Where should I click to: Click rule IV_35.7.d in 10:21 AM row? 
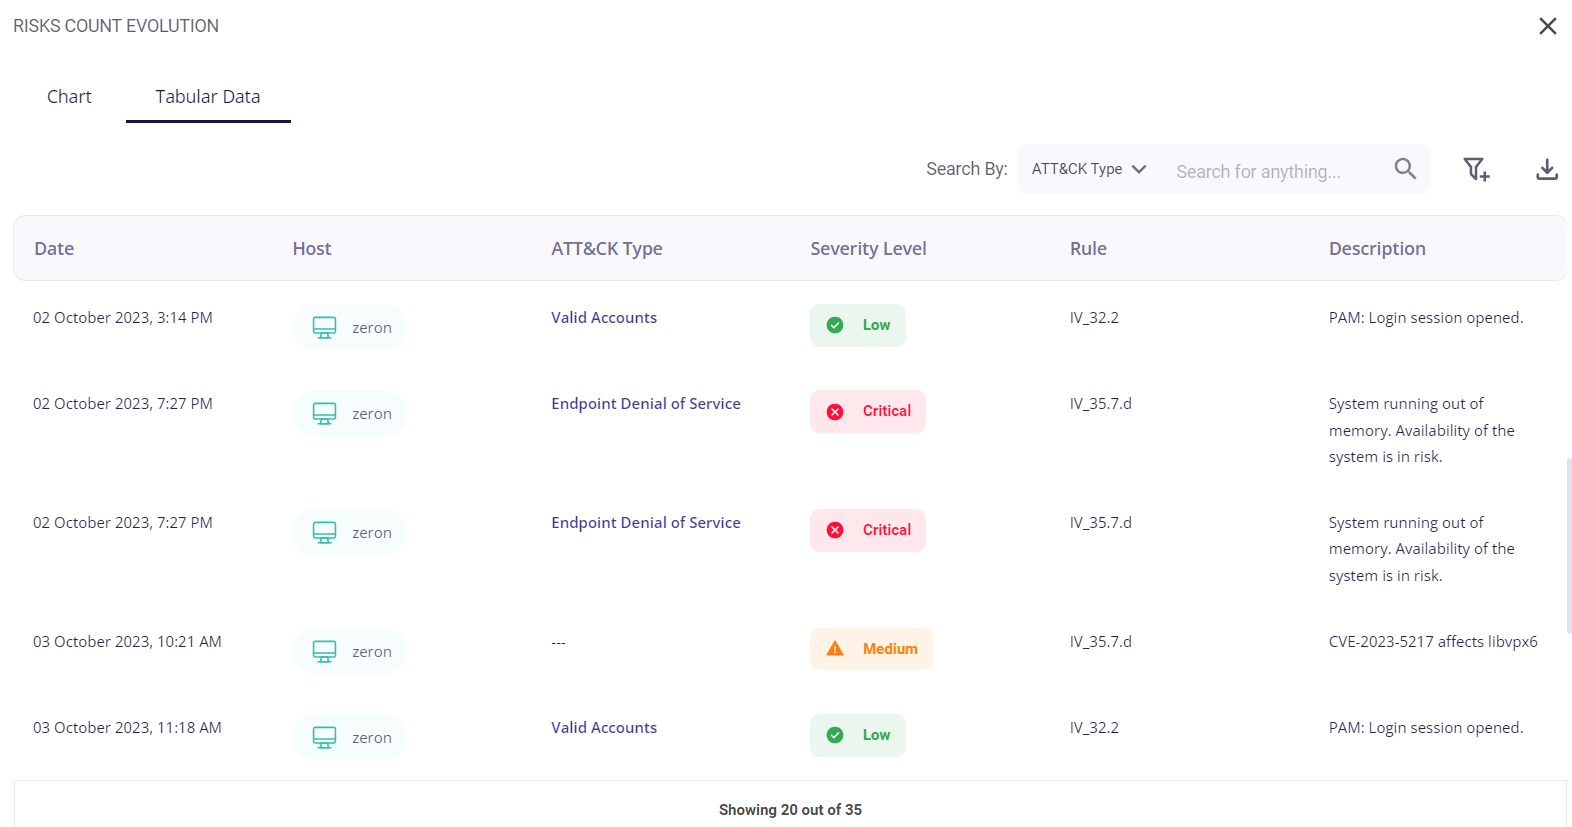(1100, 642)
